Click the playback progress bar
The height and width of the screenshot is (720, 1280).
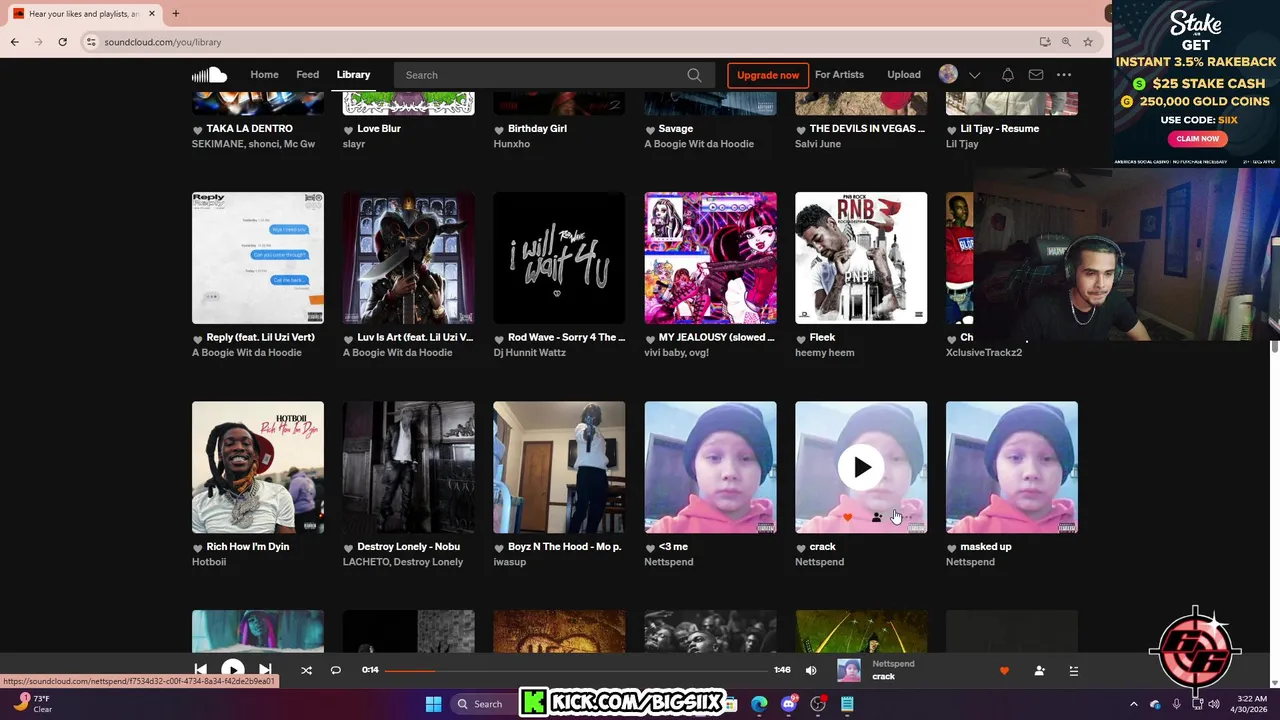coord(577,670)
